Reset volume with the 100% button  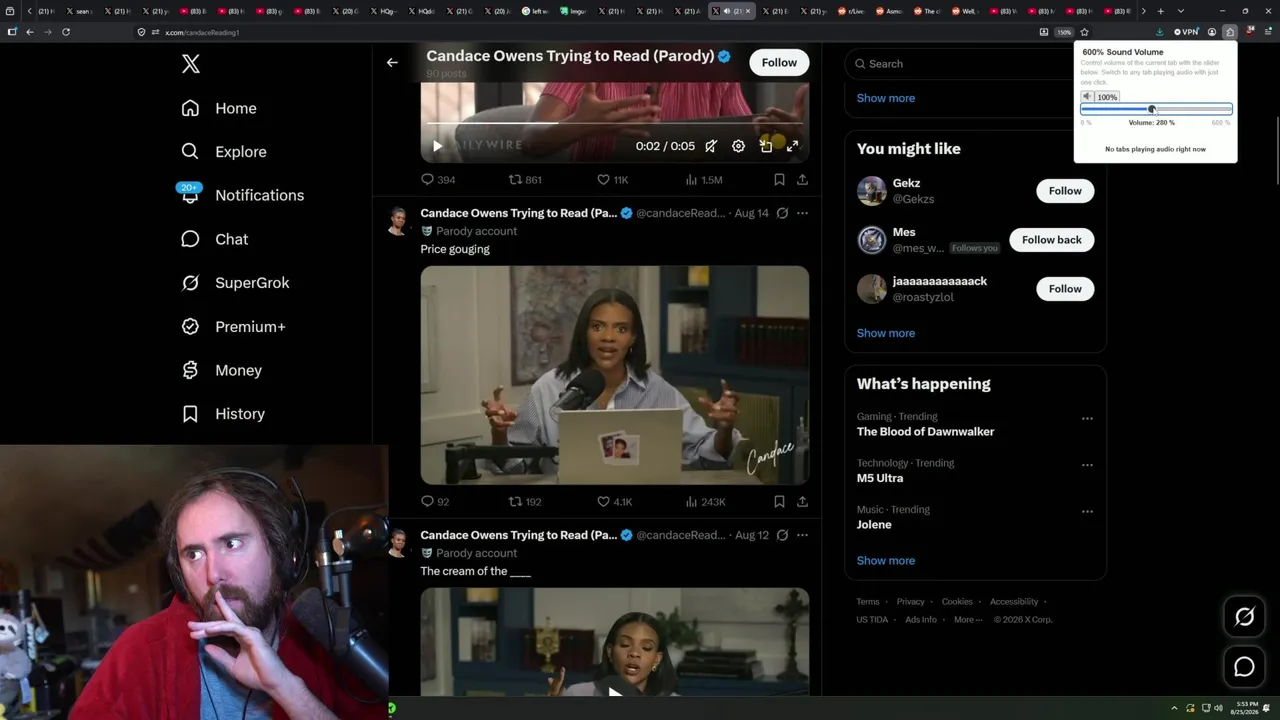click(1107, 97)
